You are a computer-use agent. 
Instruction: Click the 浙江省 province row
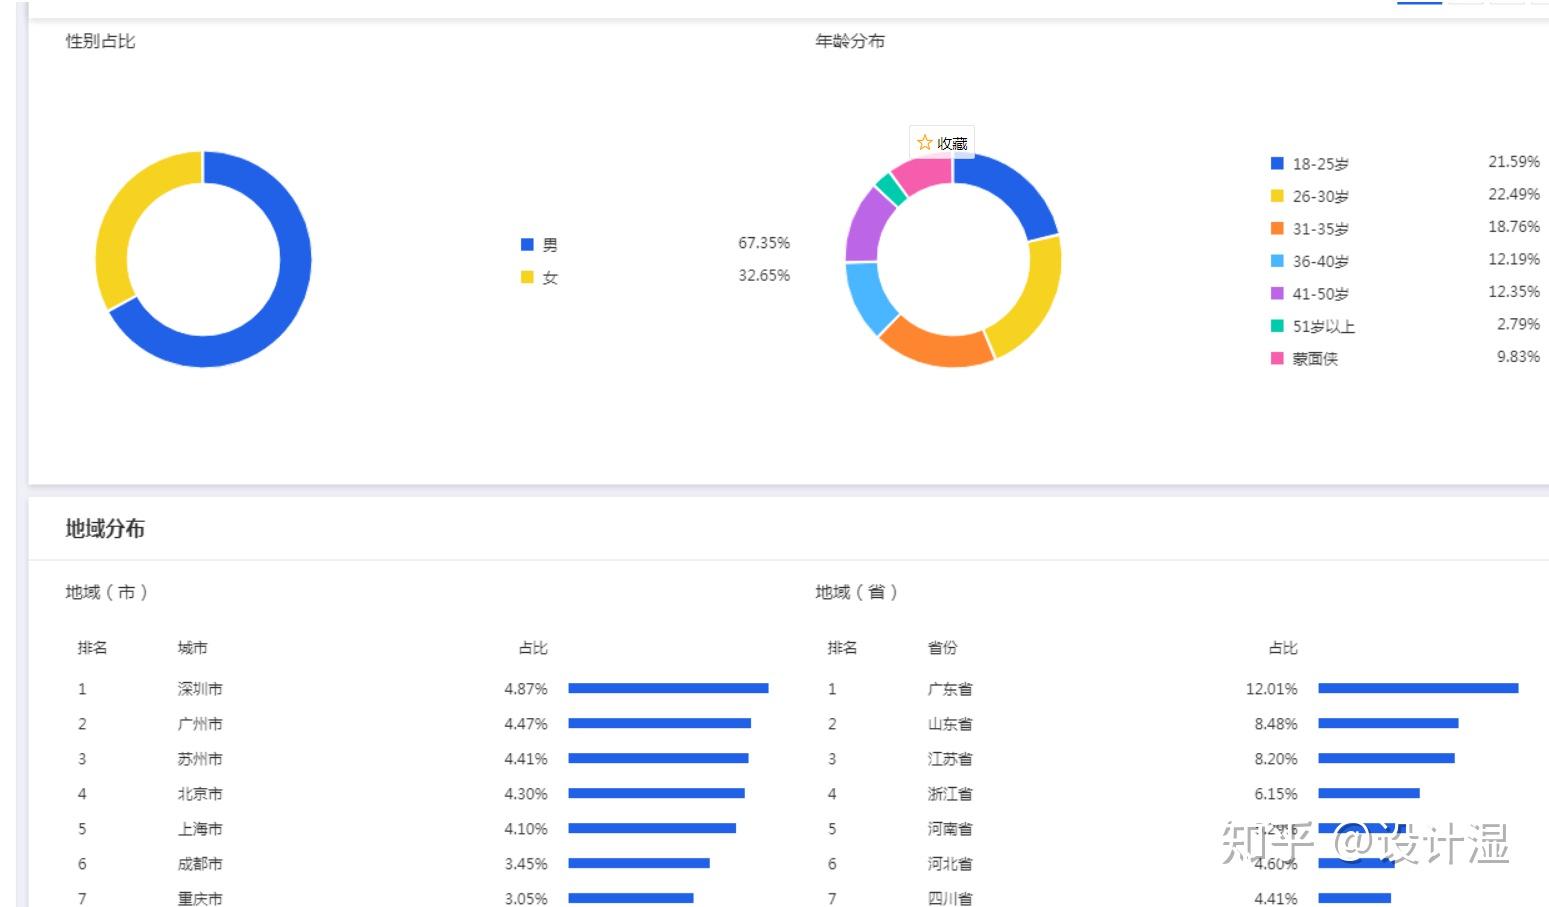(x=1172, y=794)
